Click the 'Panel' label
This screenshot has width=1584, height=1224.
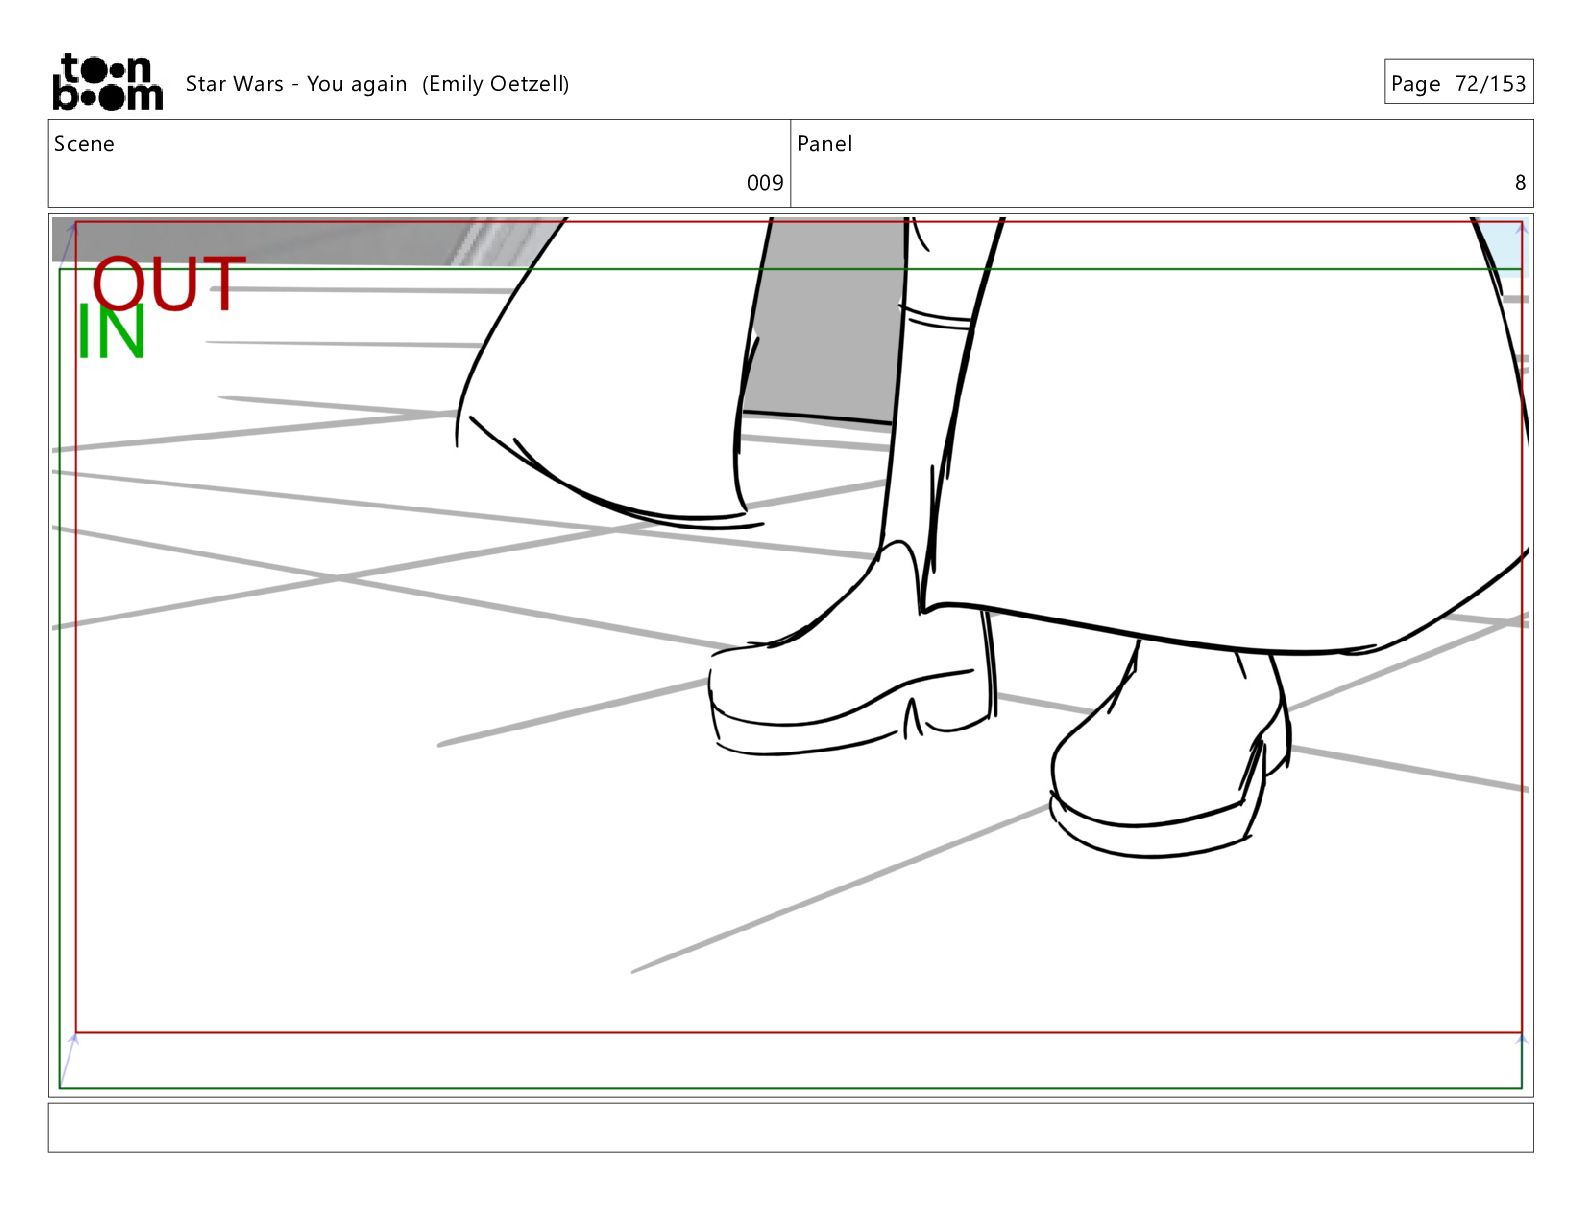824,144
